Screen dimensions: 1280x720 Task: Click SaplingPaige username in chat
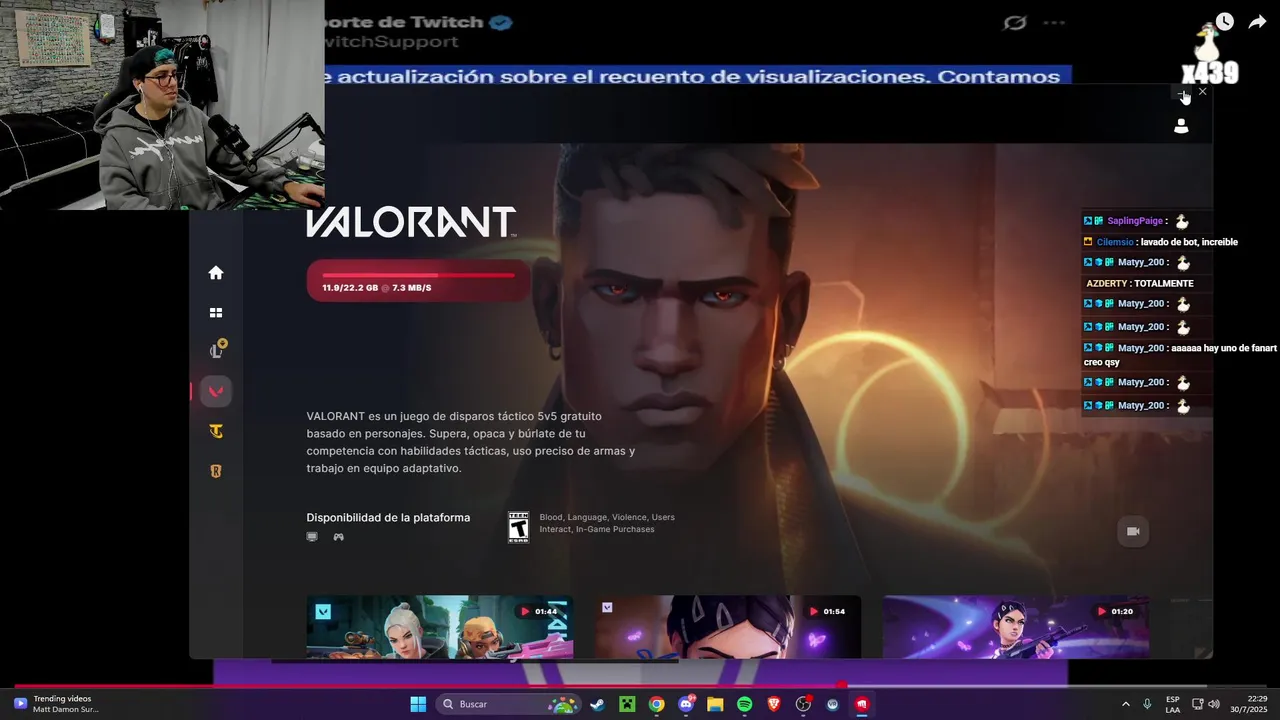(x=1135, y=221)
